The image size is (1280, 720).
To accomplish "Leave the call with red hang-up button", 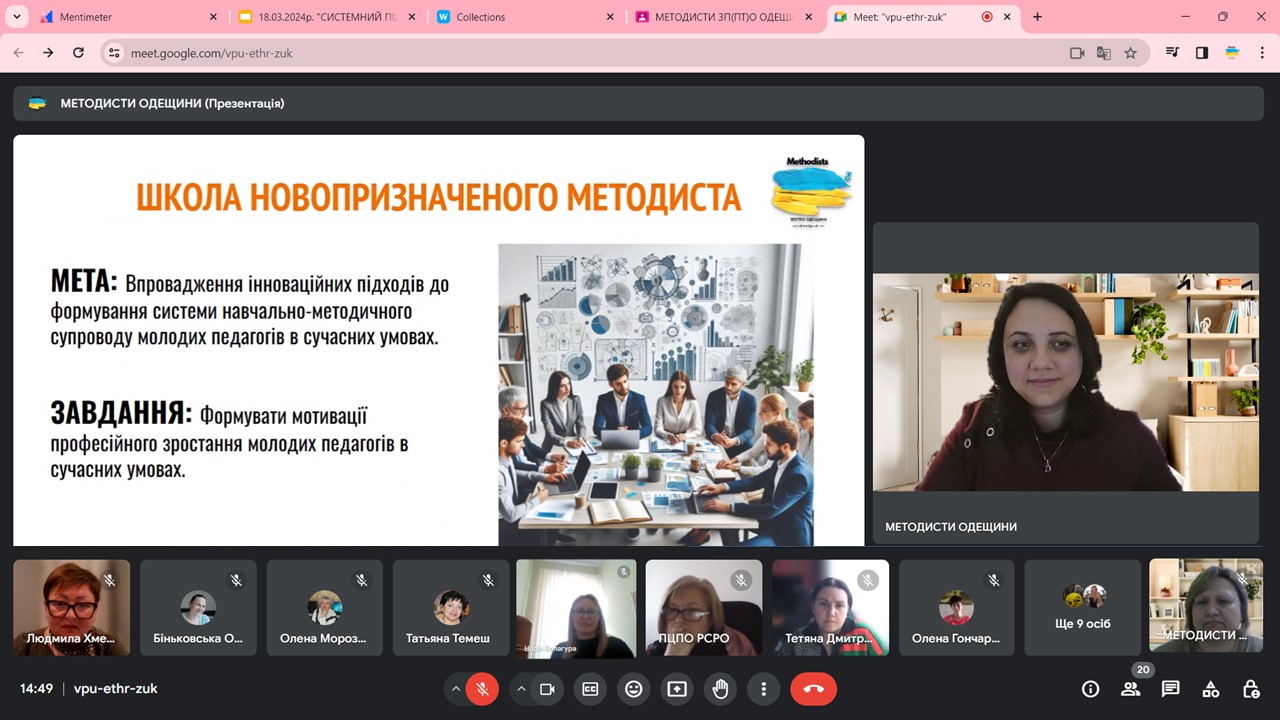I will [813, 689].
